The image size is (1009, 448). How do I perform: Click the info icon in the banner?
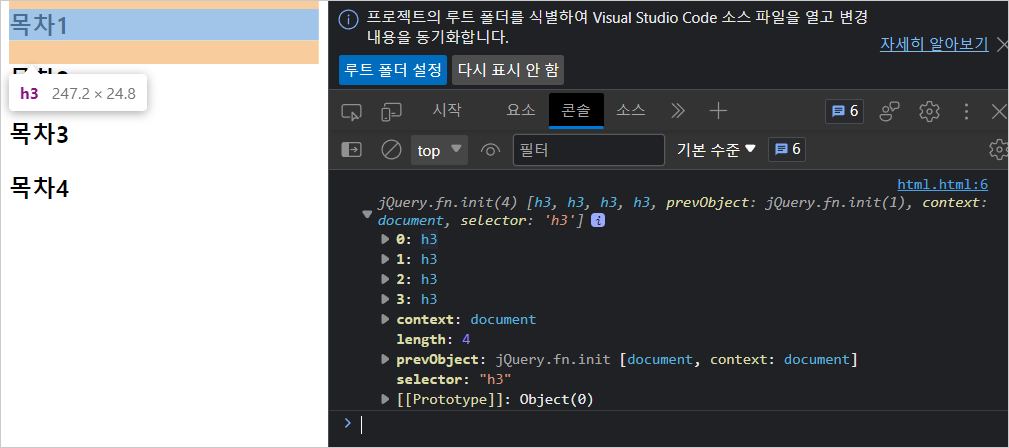(348, 19)
